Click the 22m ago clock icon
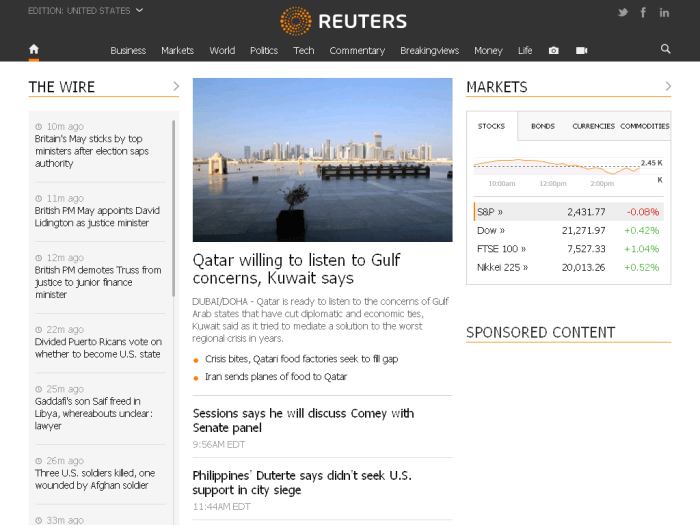Screen dimensions: 700x525 (x=39, y=330)
